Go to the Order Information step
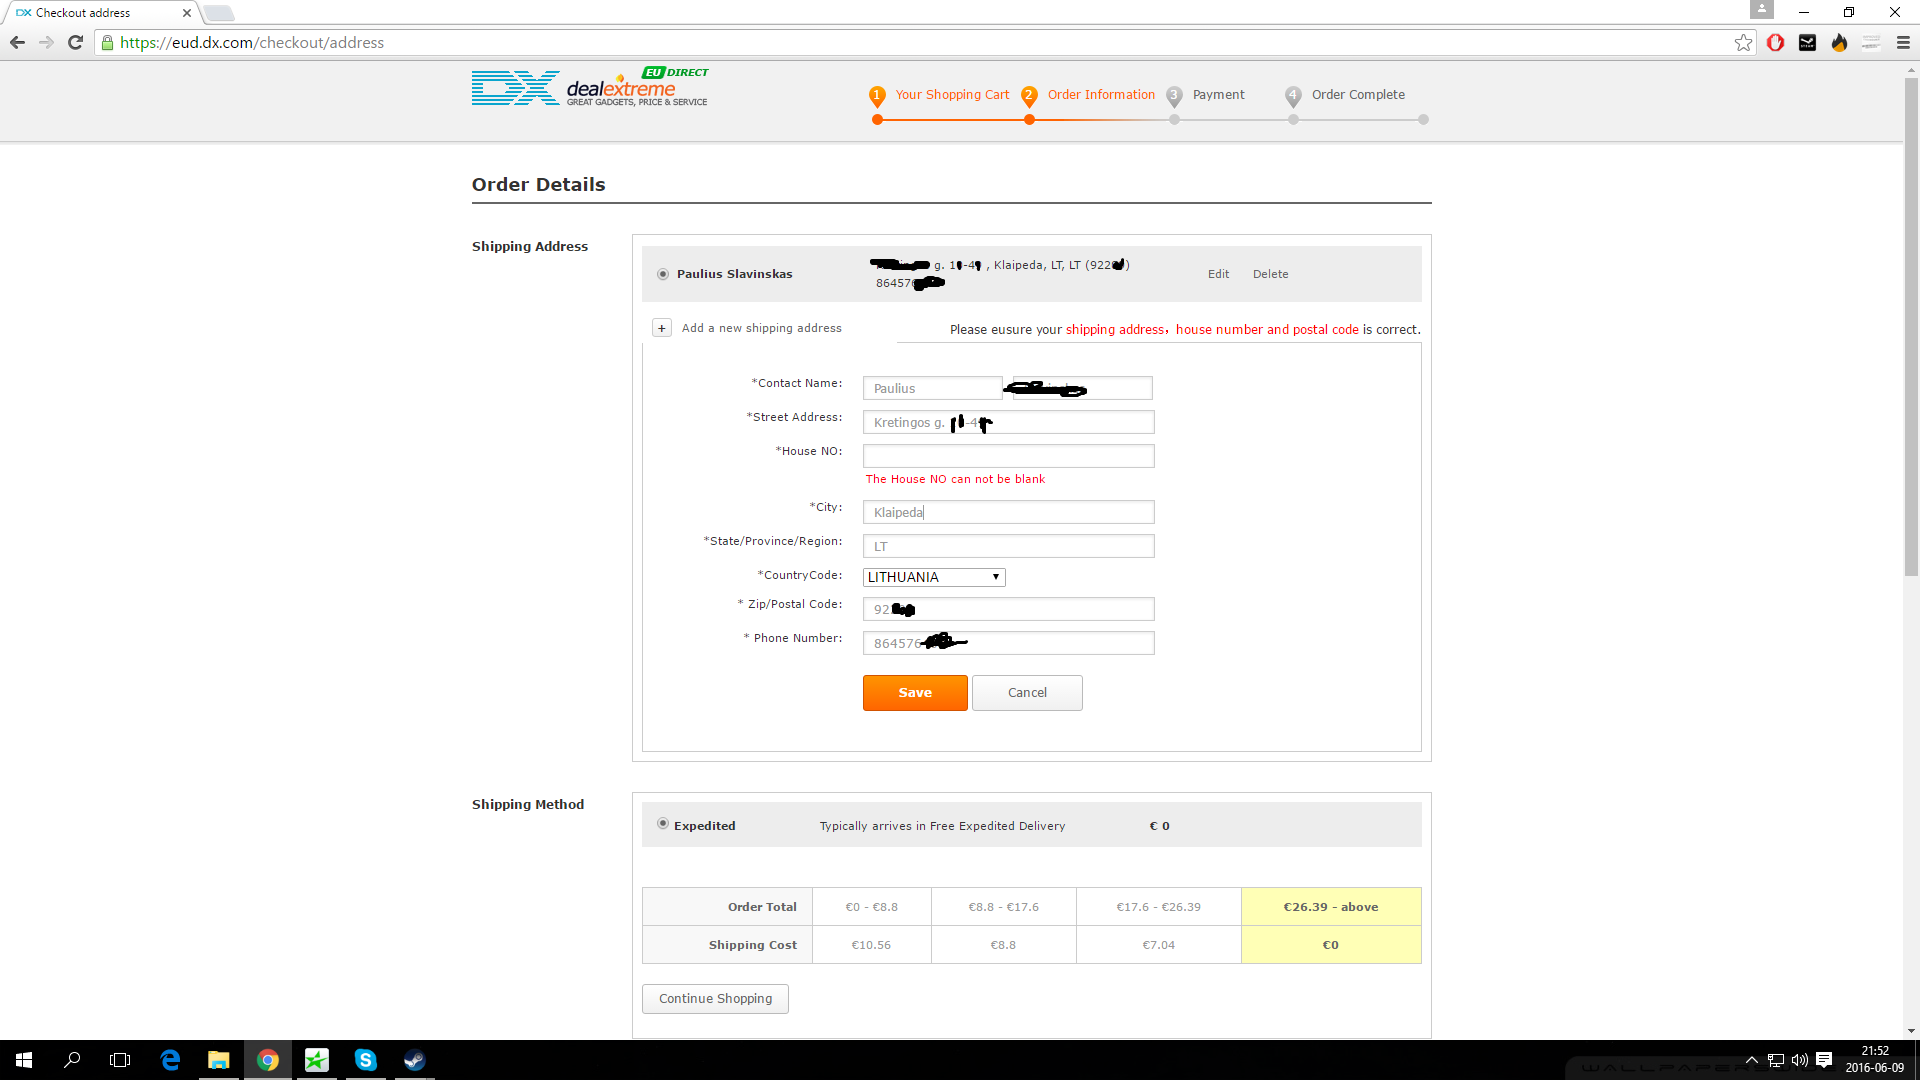The height and width of the screenshot is (1080, 1920). click(x=1101, y=95)
